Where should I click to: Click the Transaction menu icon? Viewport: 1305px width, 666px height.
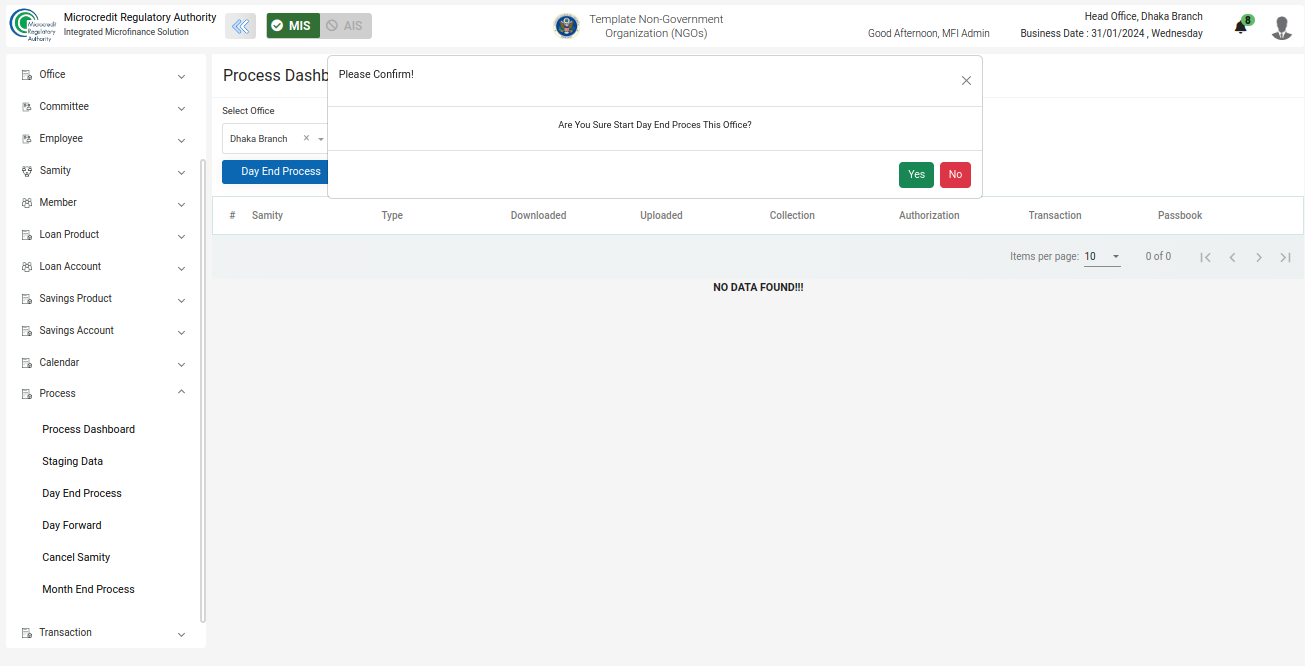coord(27,633)
